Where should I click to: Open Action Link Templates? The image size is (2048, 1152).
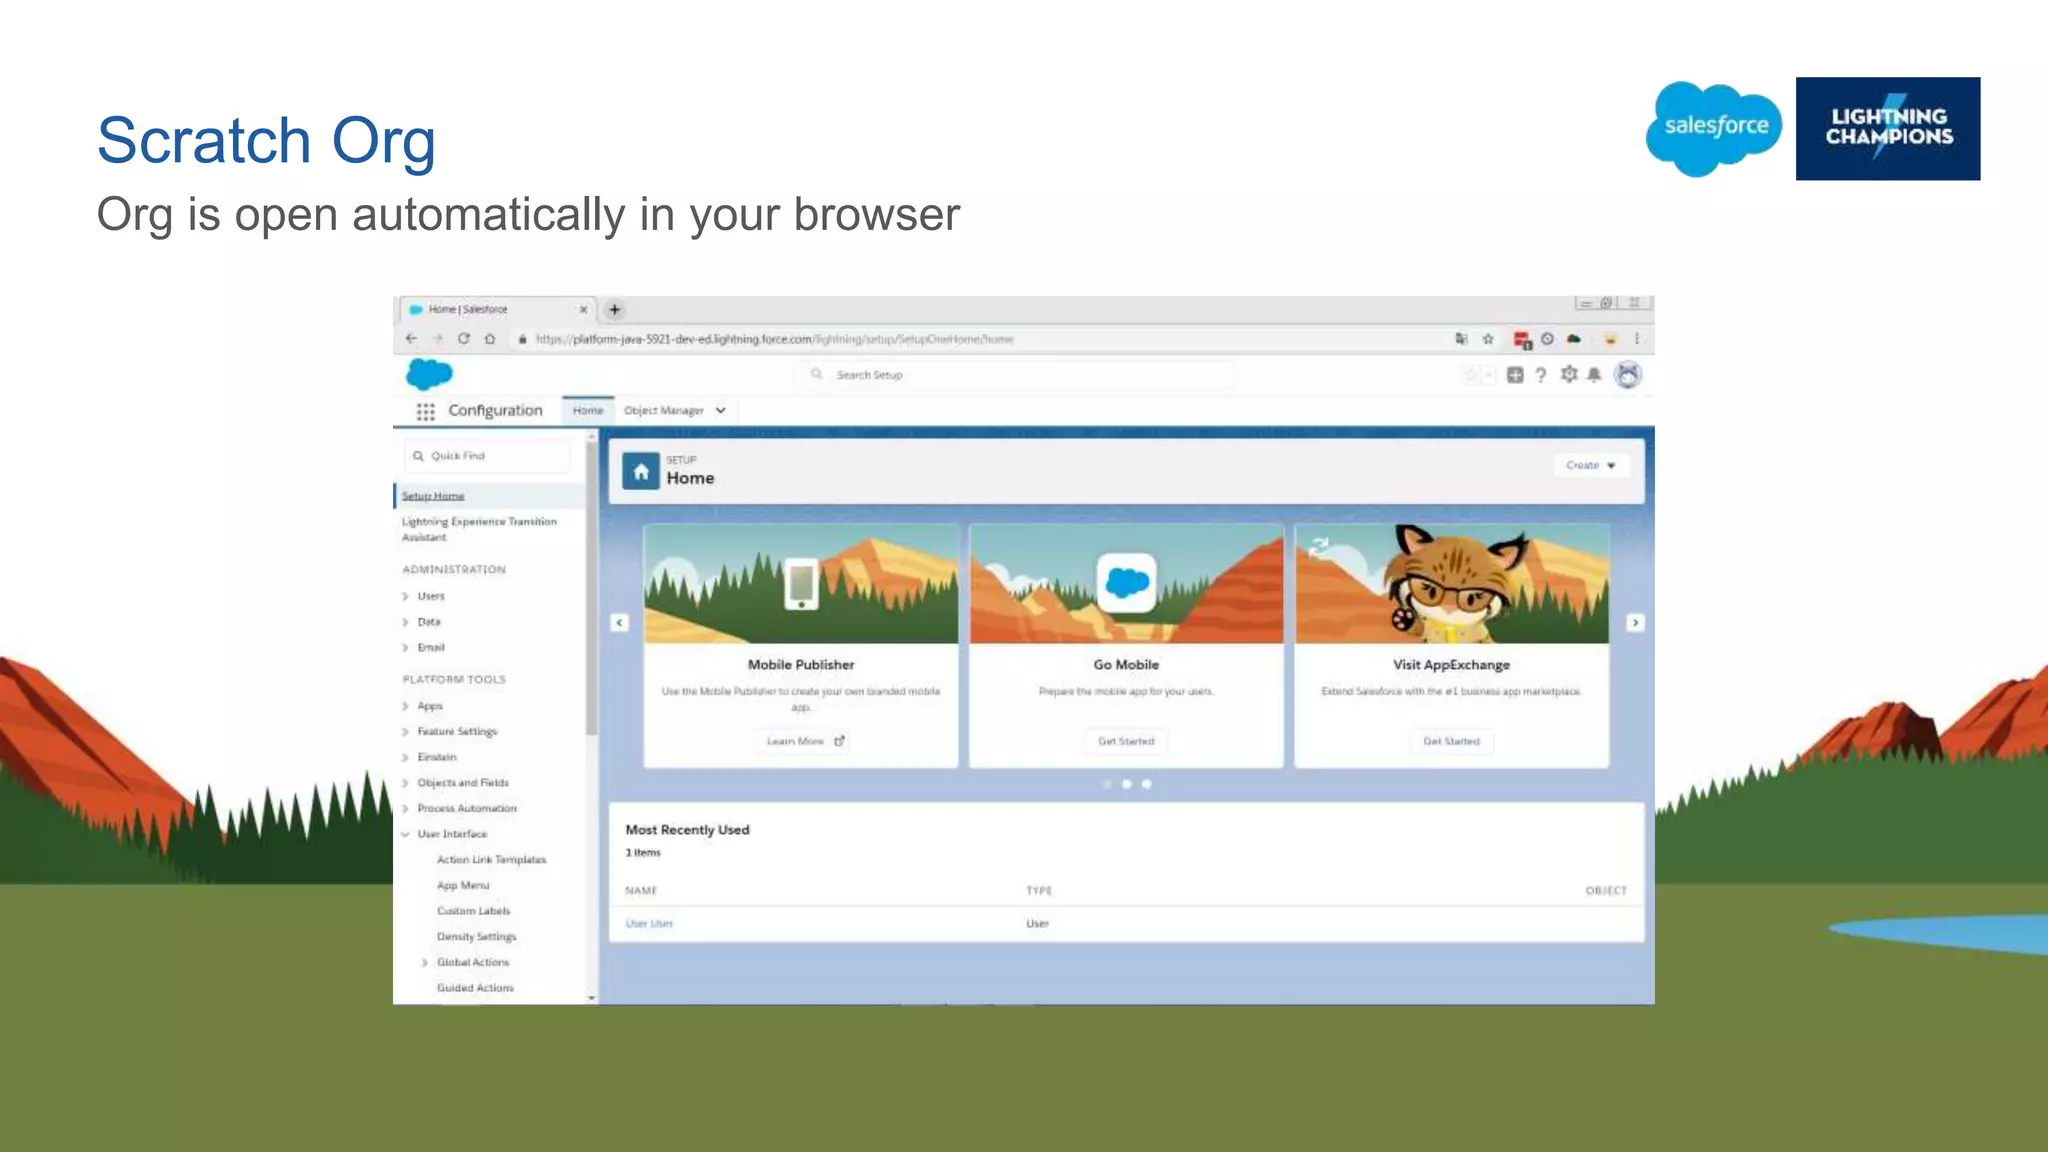[x=491, y=860]
